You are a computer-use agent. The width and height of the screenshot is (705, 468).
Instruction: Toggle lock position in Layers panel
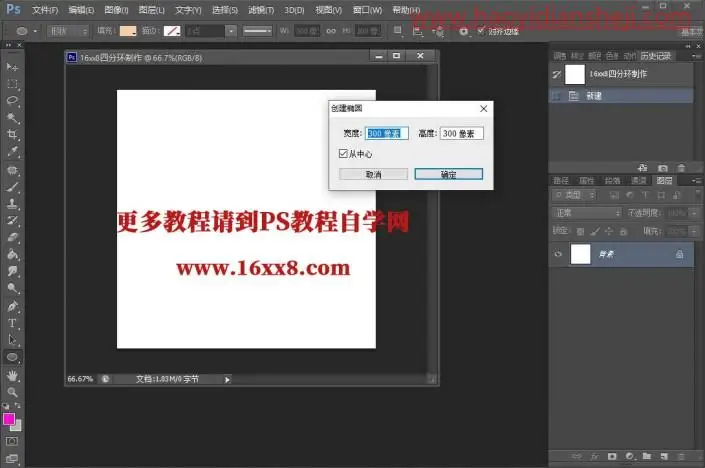(x=609, y=231)
